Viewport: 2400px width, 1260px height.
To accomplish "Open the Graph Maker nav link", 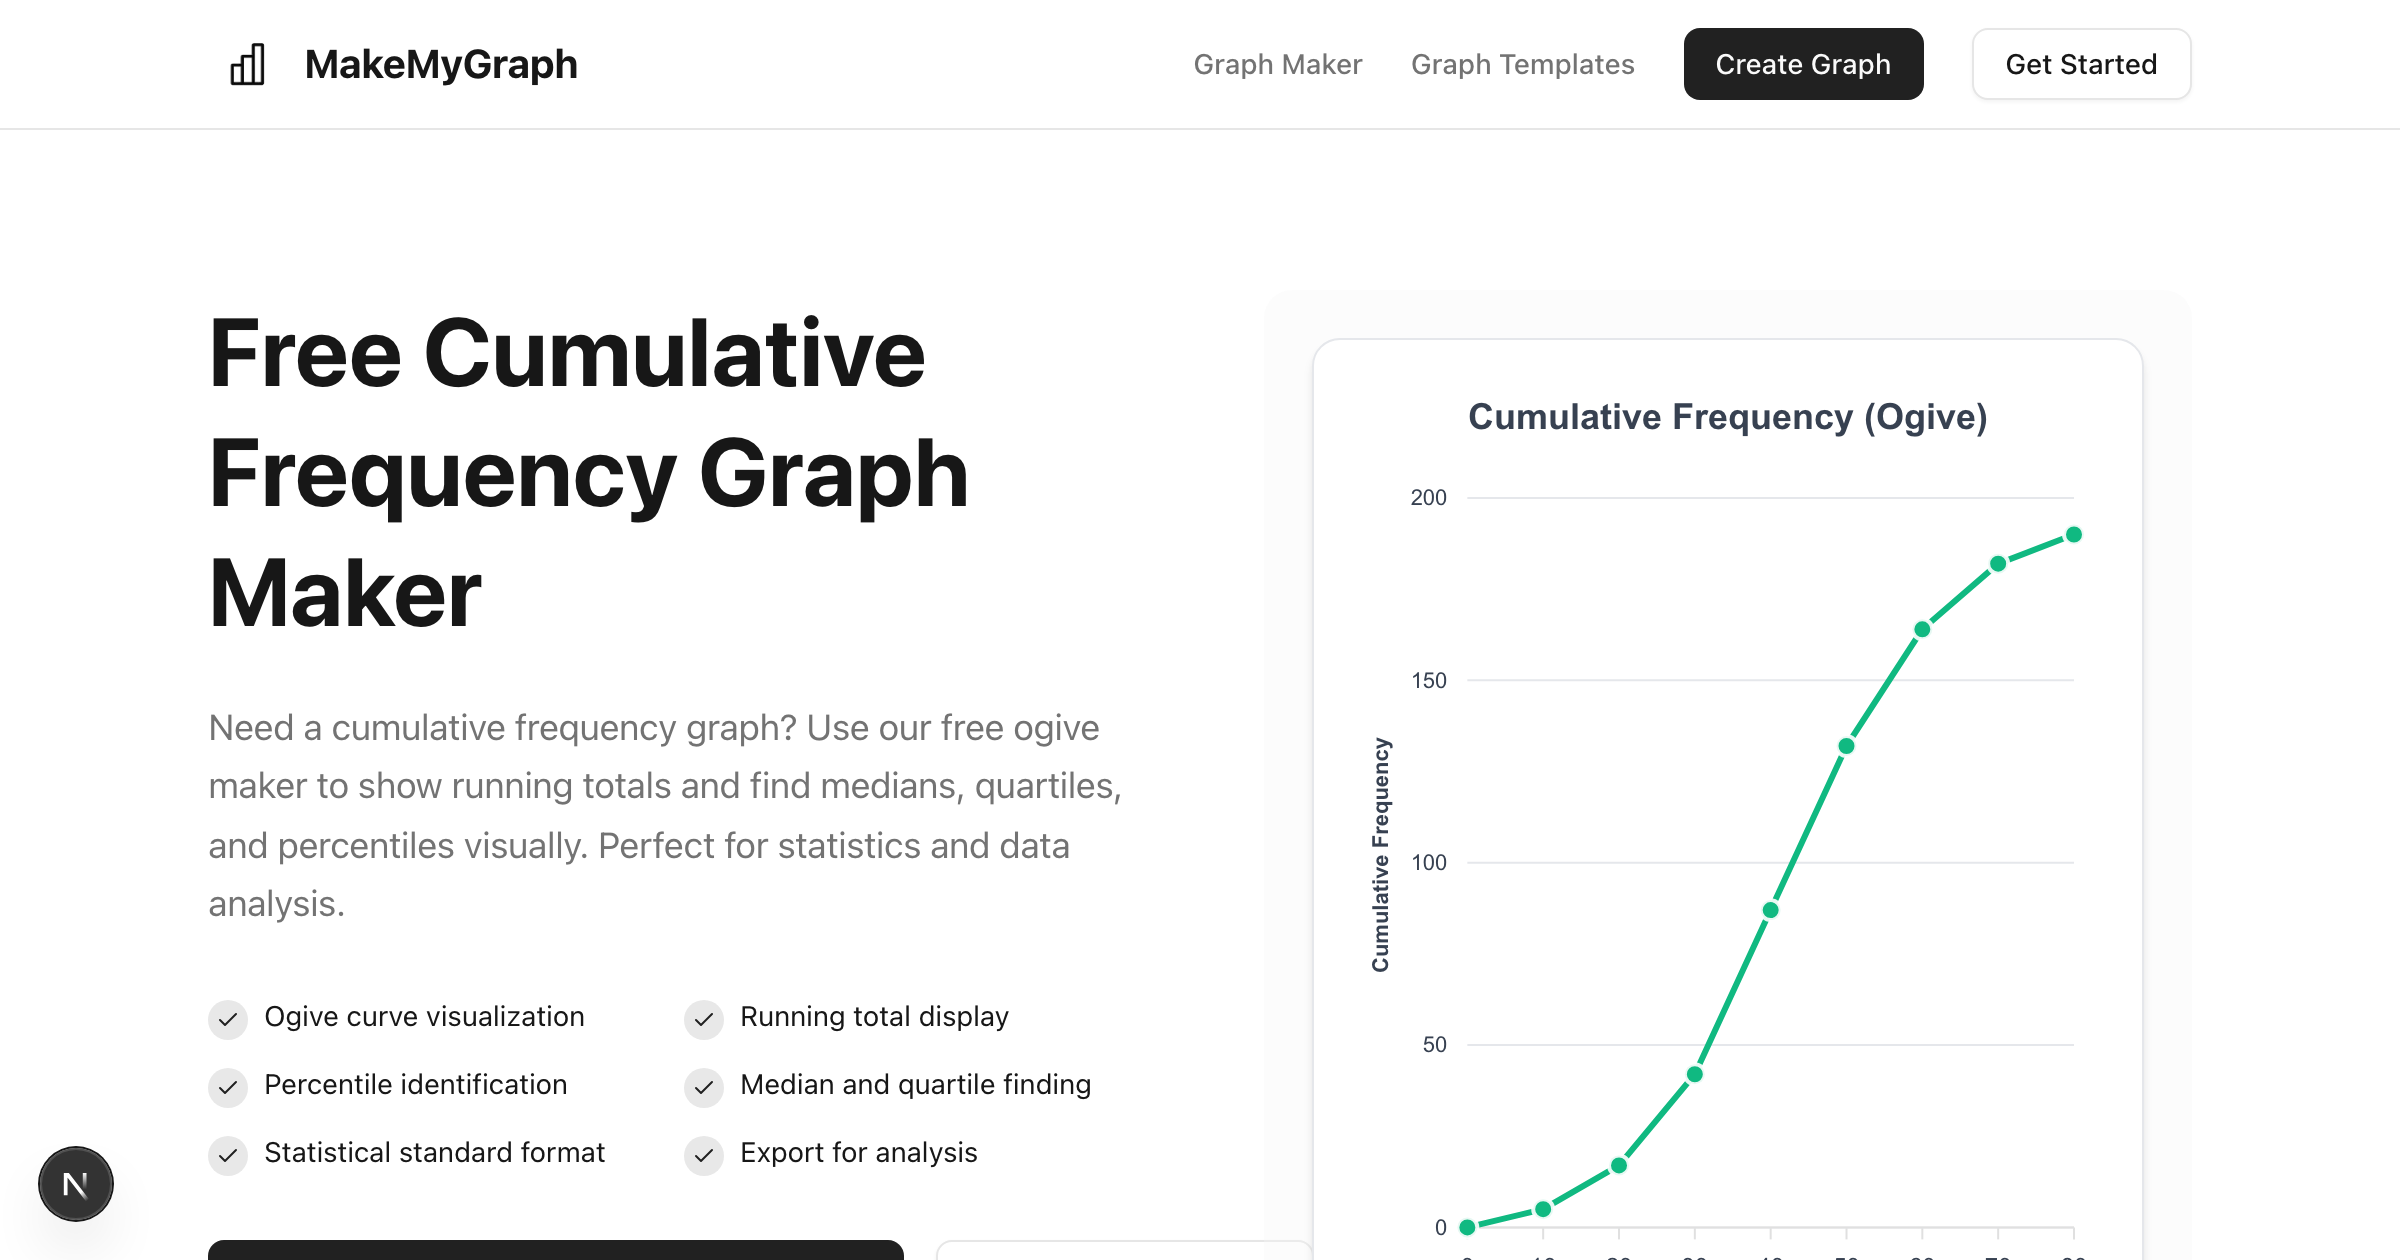I will pos(1277,65).
